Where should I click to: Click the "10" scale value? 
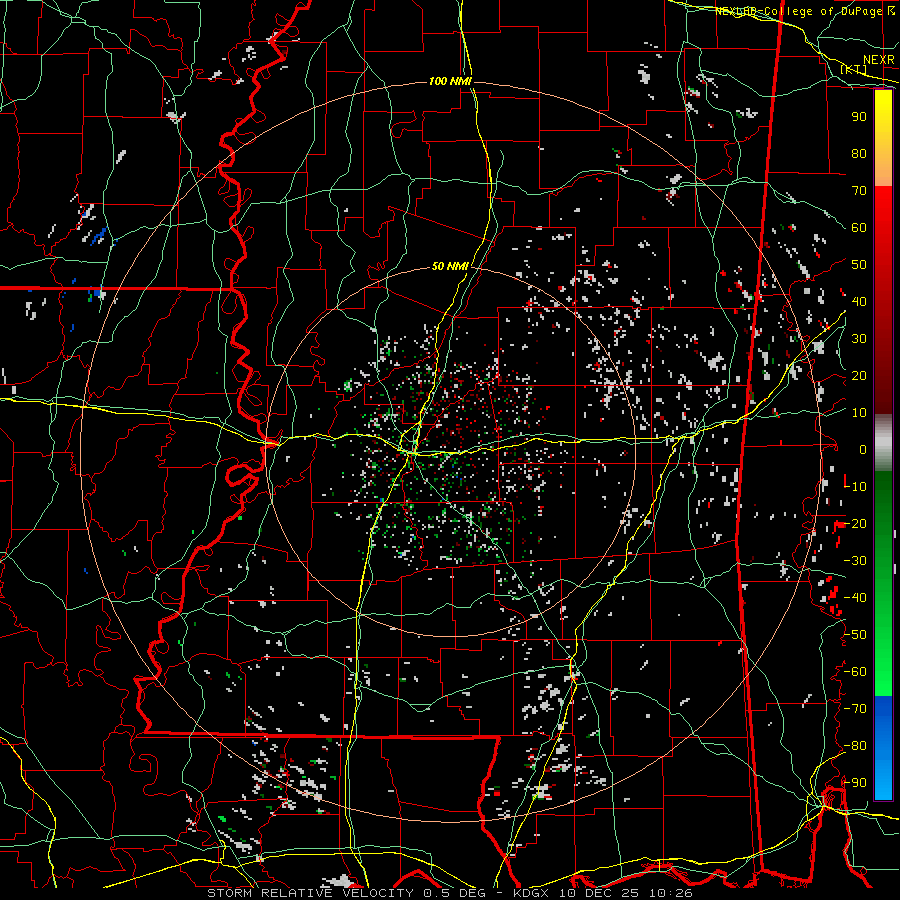tap(859, 413)
